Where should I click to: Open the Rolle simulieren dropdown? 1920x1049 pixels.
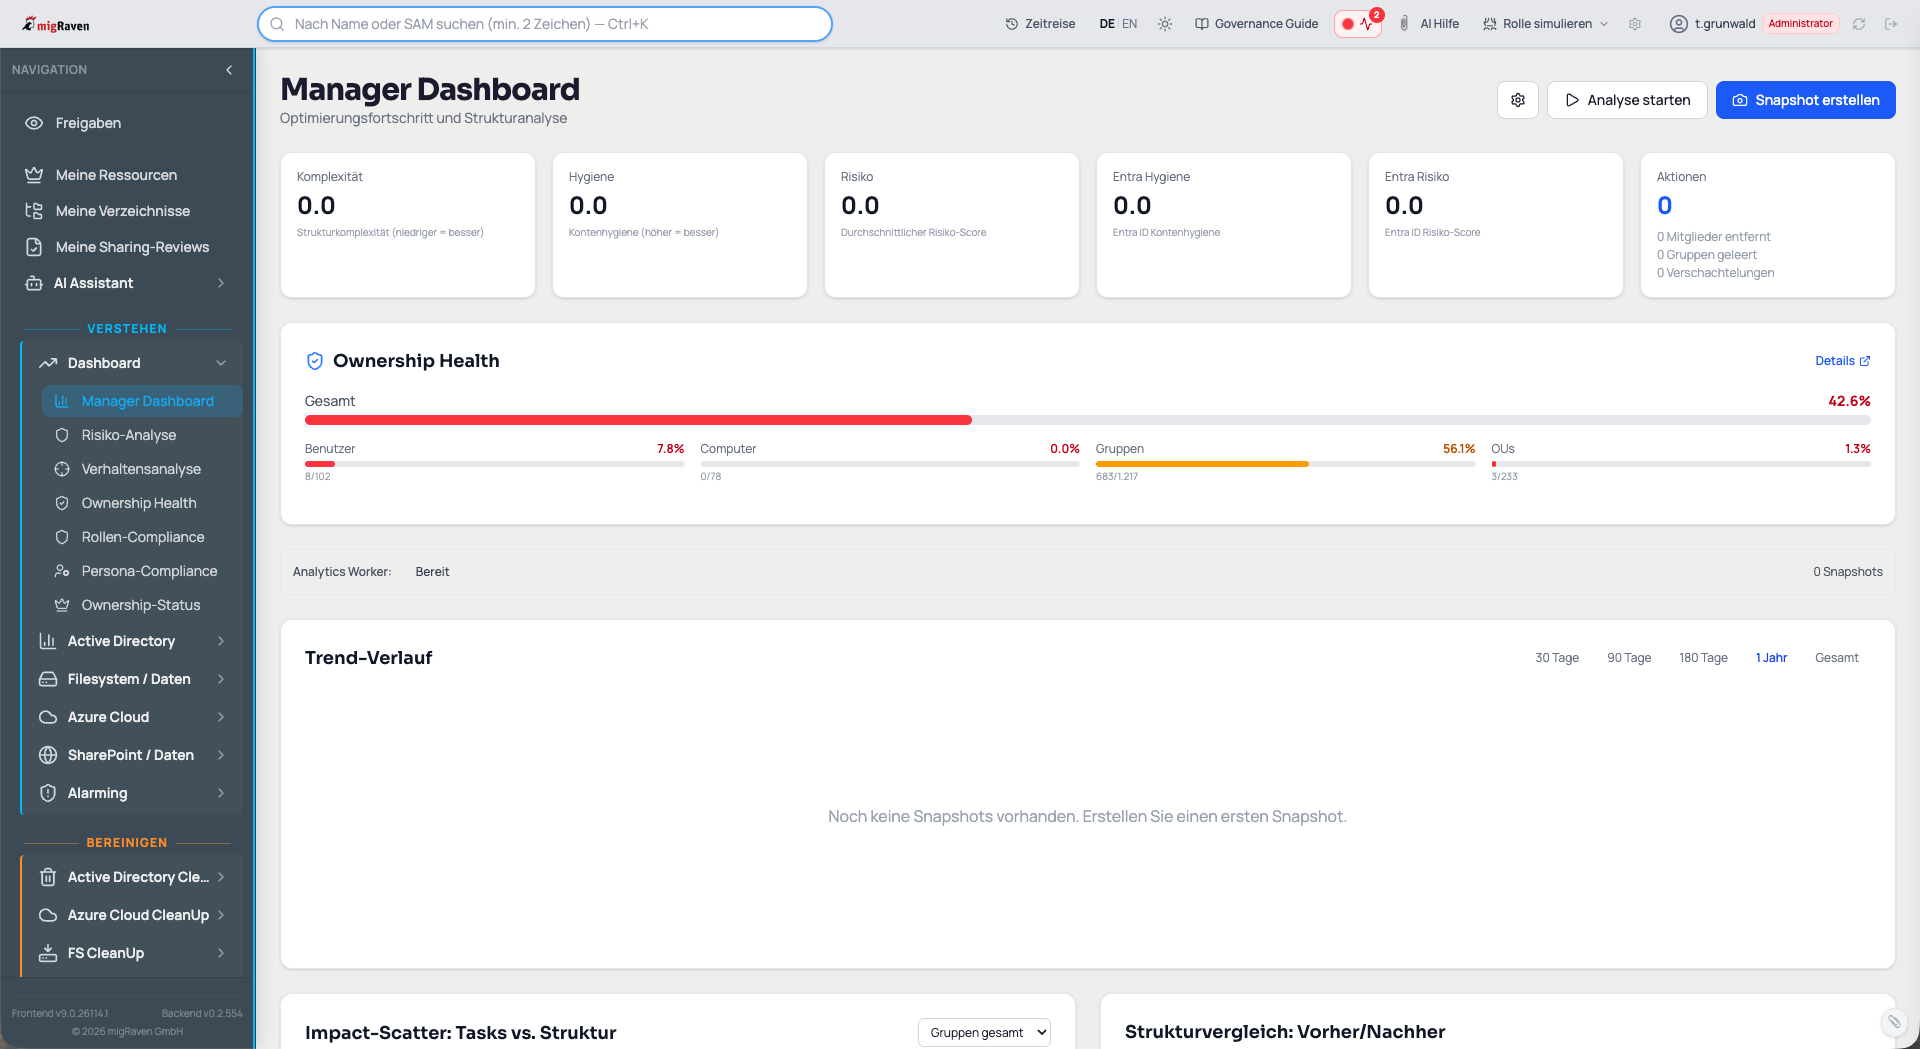[x=1546, y=24]
